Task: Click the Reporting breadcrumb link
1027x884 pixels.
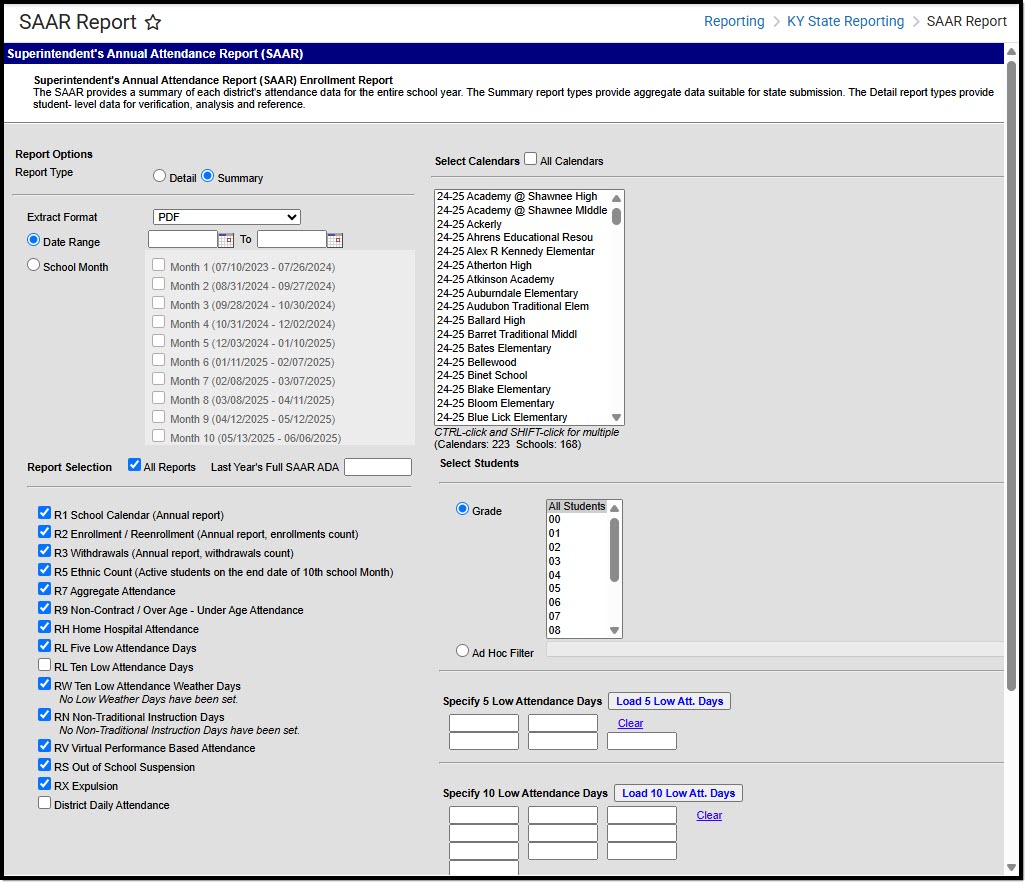Action: [734, 22]
